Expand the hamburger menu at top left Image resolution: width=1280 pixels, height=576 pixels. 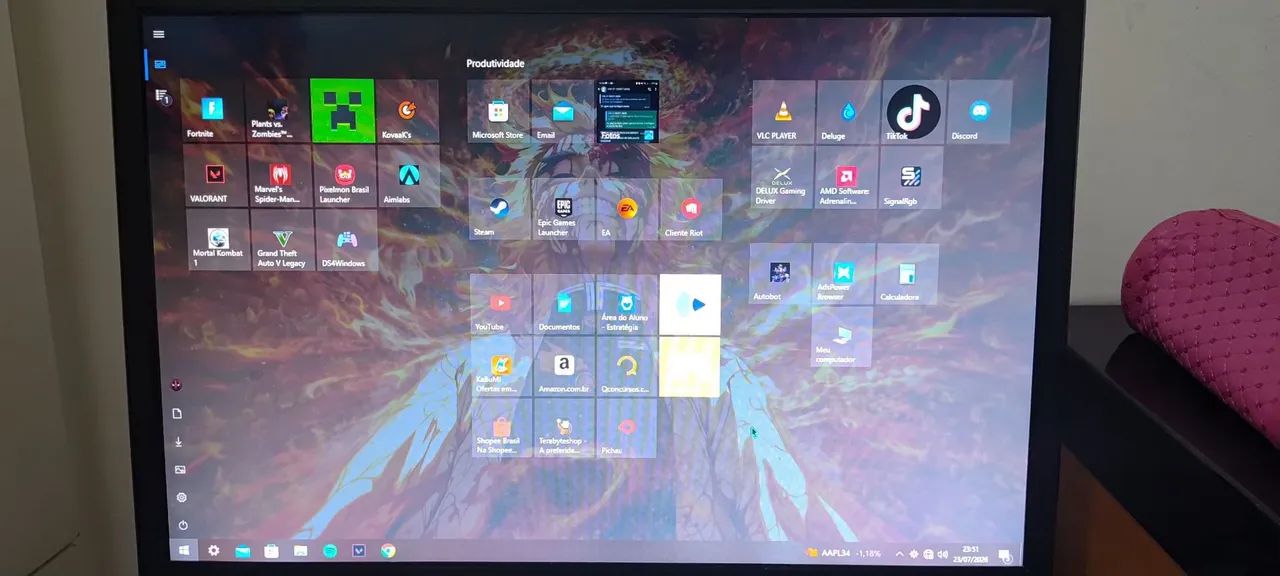point(158,34)
